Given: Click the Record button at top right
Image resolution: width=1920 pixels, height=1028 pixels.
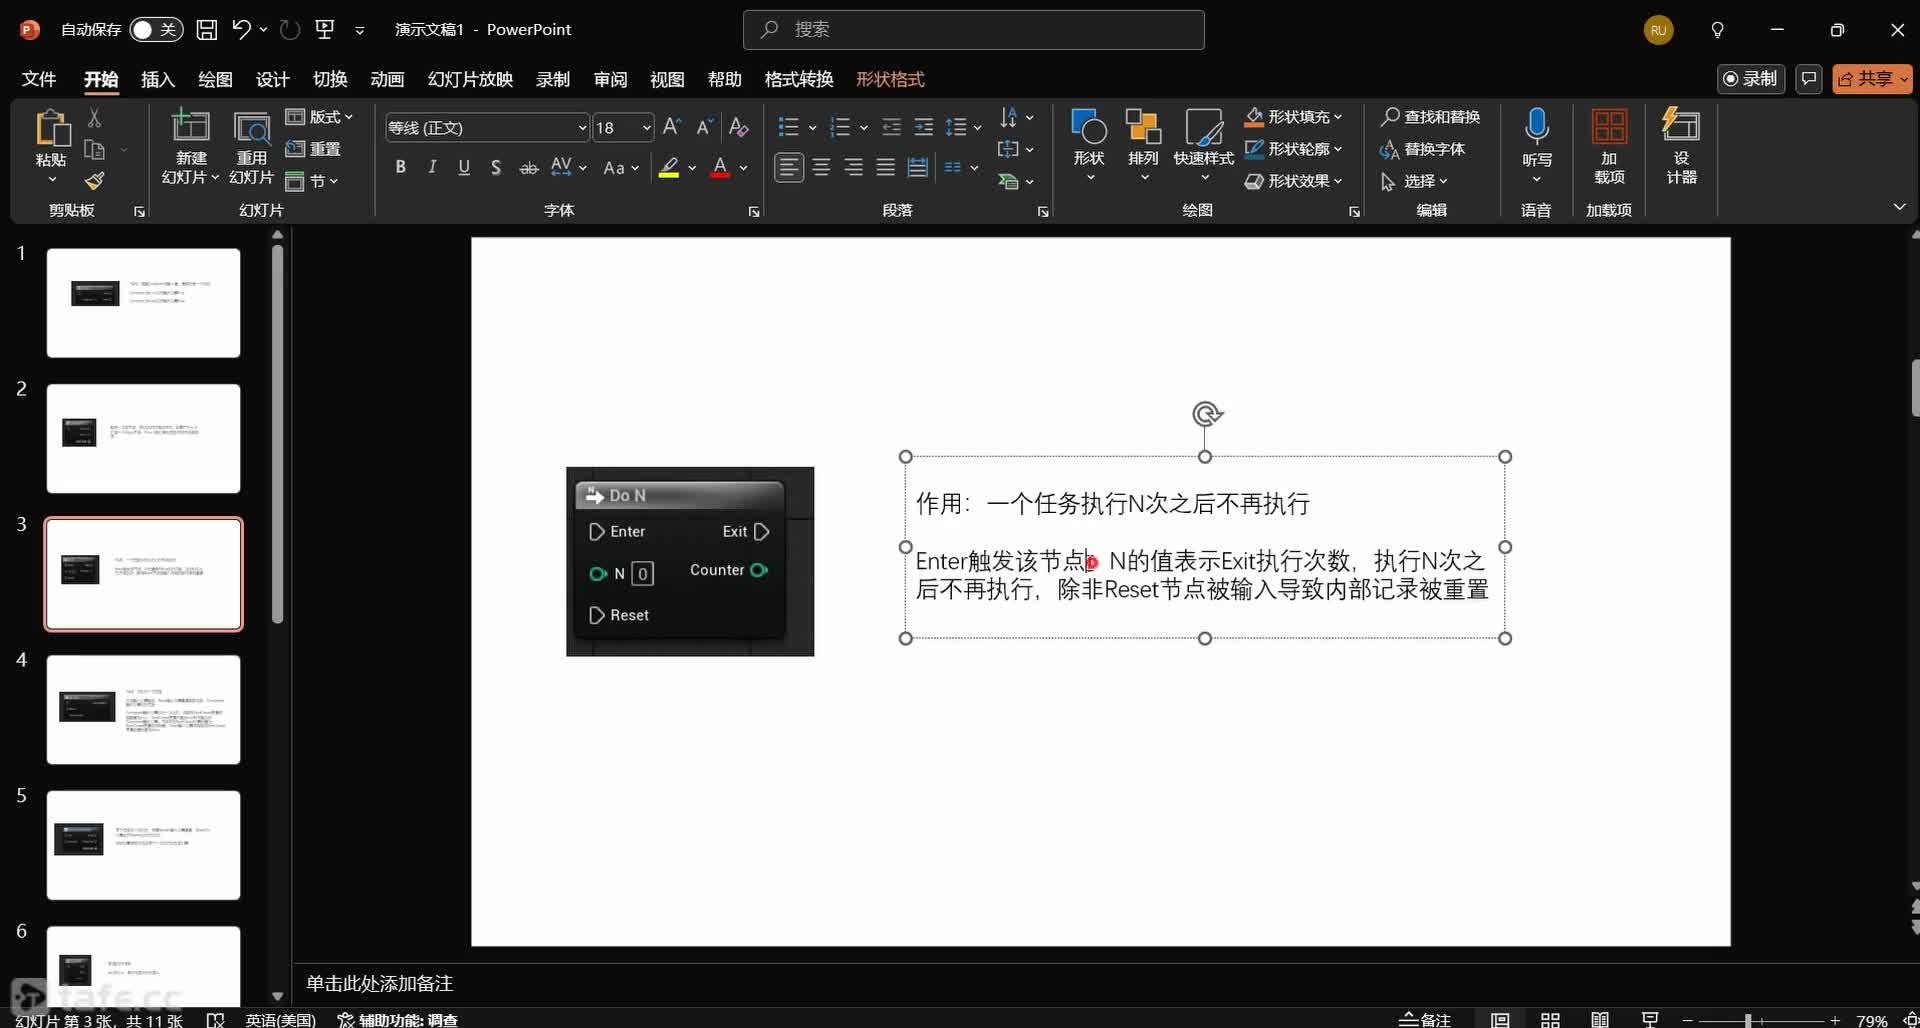Looking at the screenshot, I should 1751,79.
